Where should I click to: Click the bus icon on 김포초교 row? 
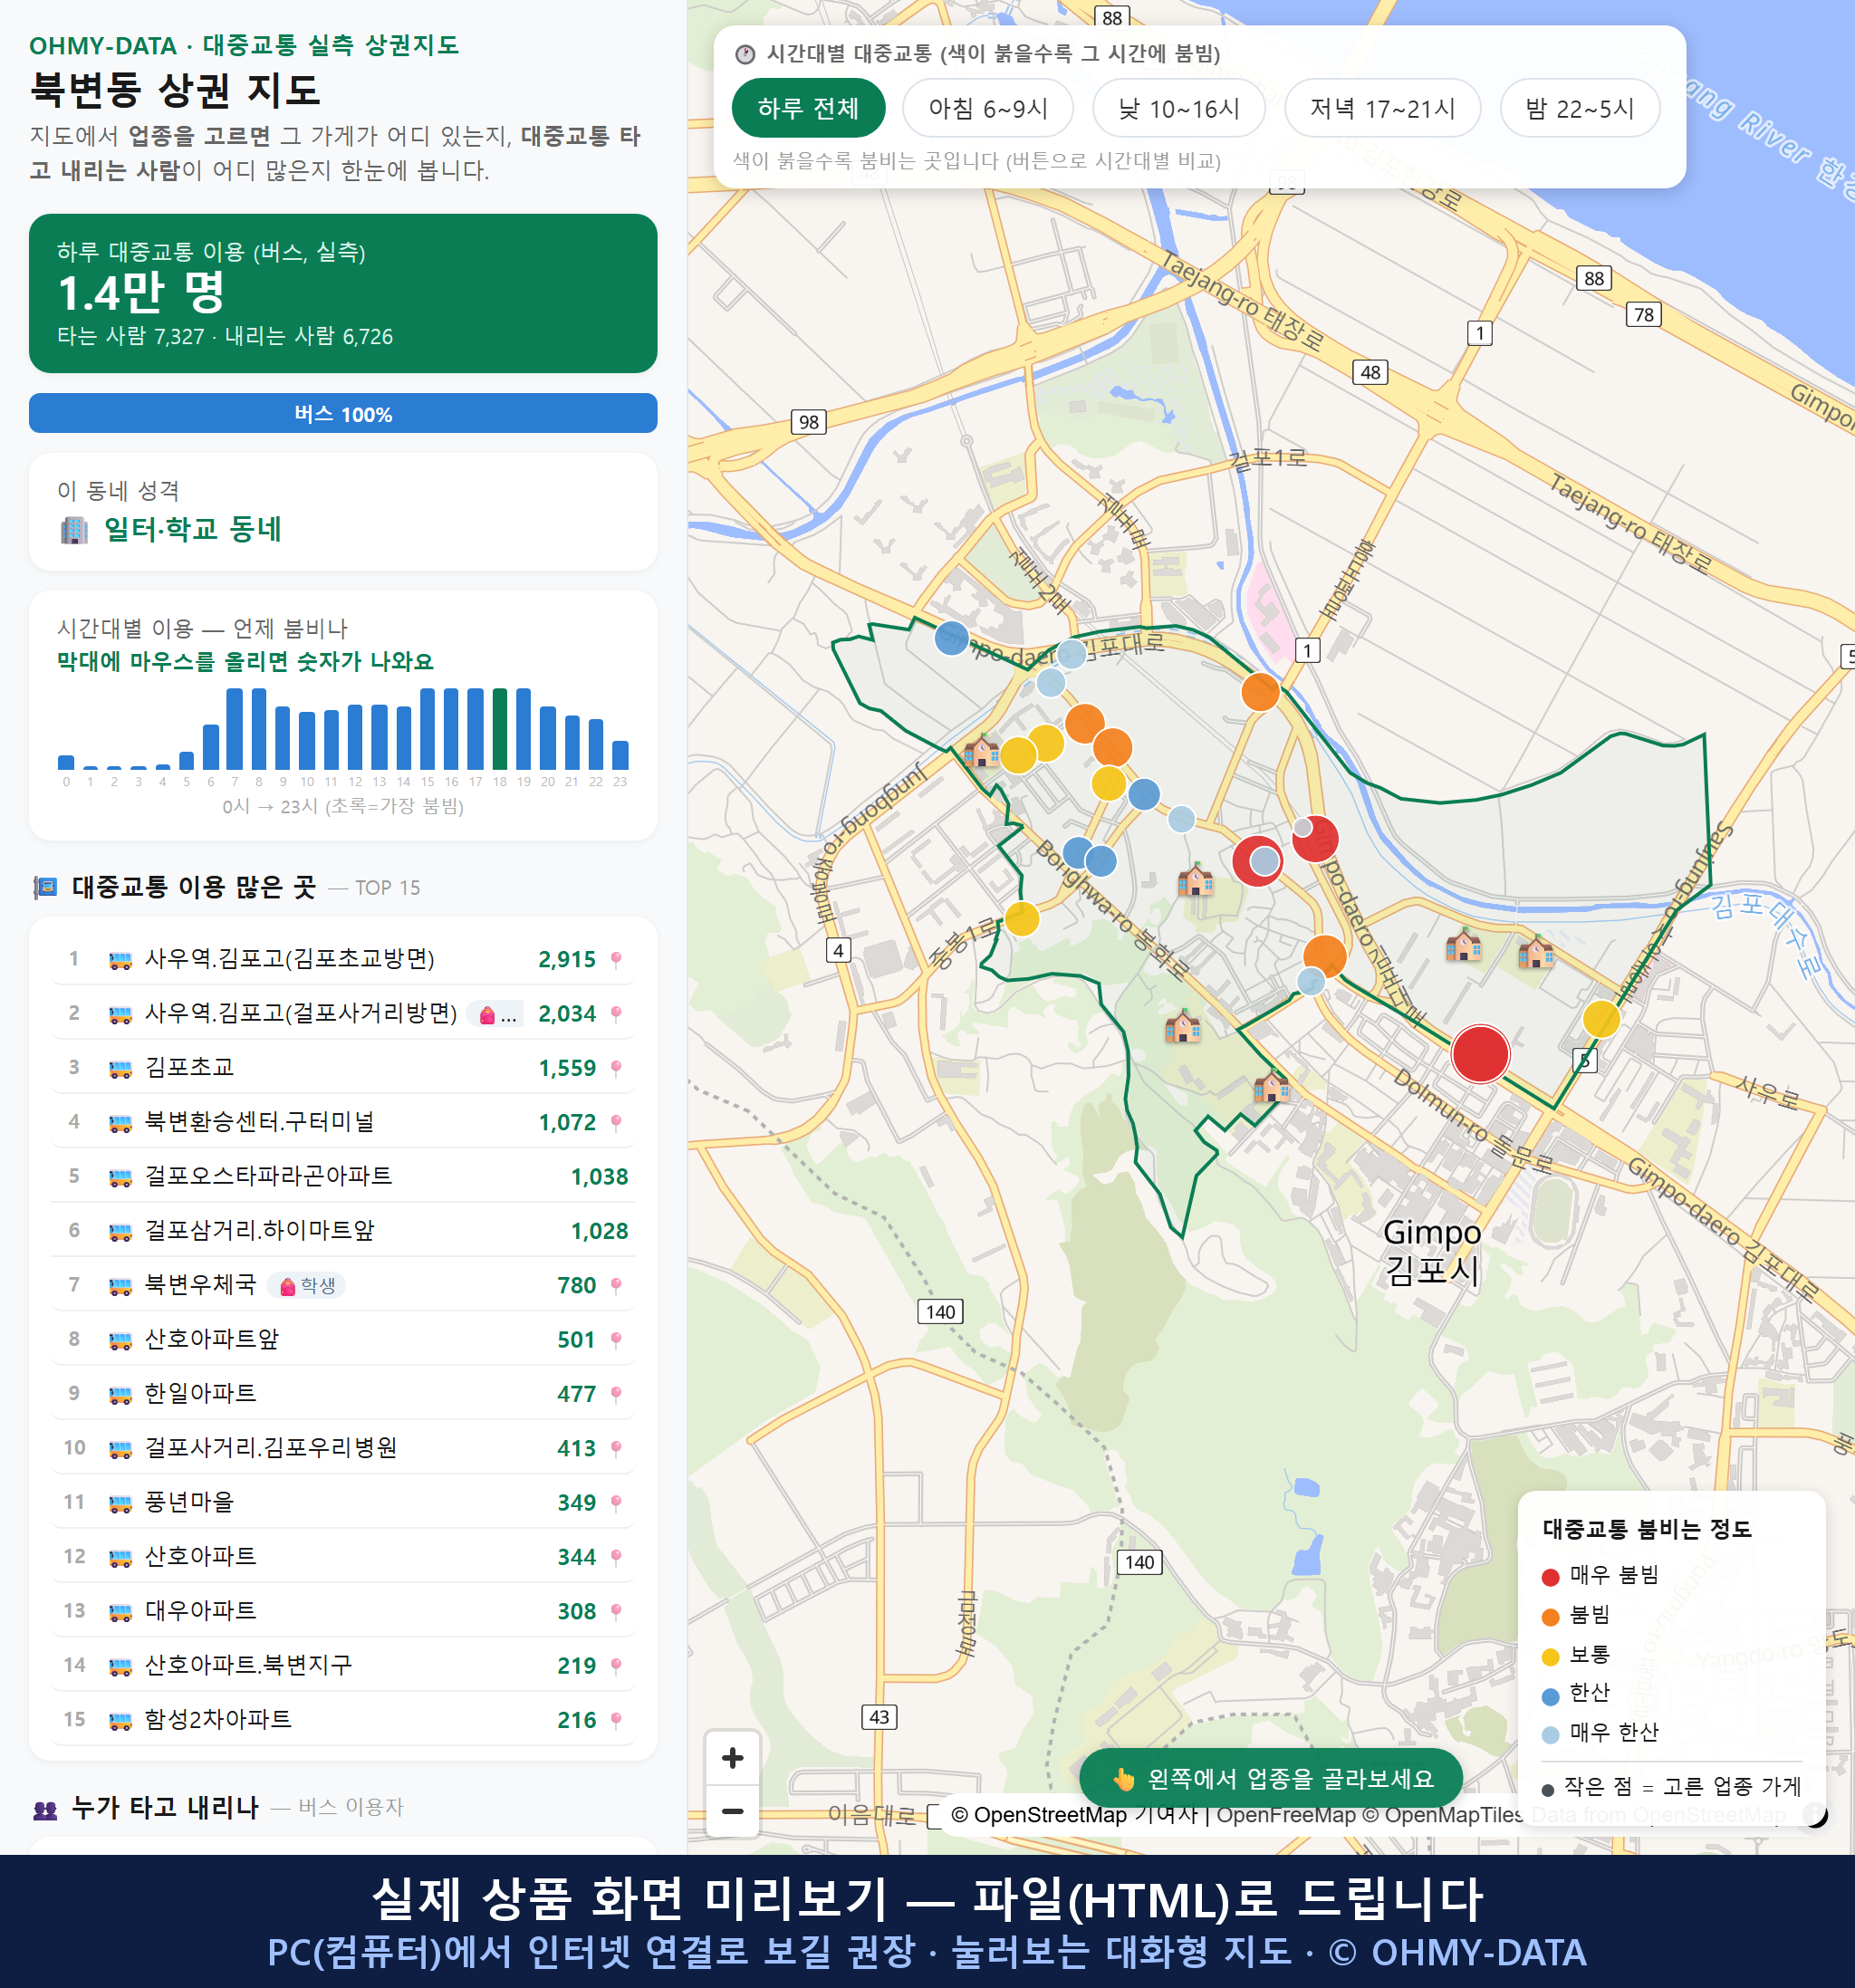pyautogui.click(x=120, y=1069)
